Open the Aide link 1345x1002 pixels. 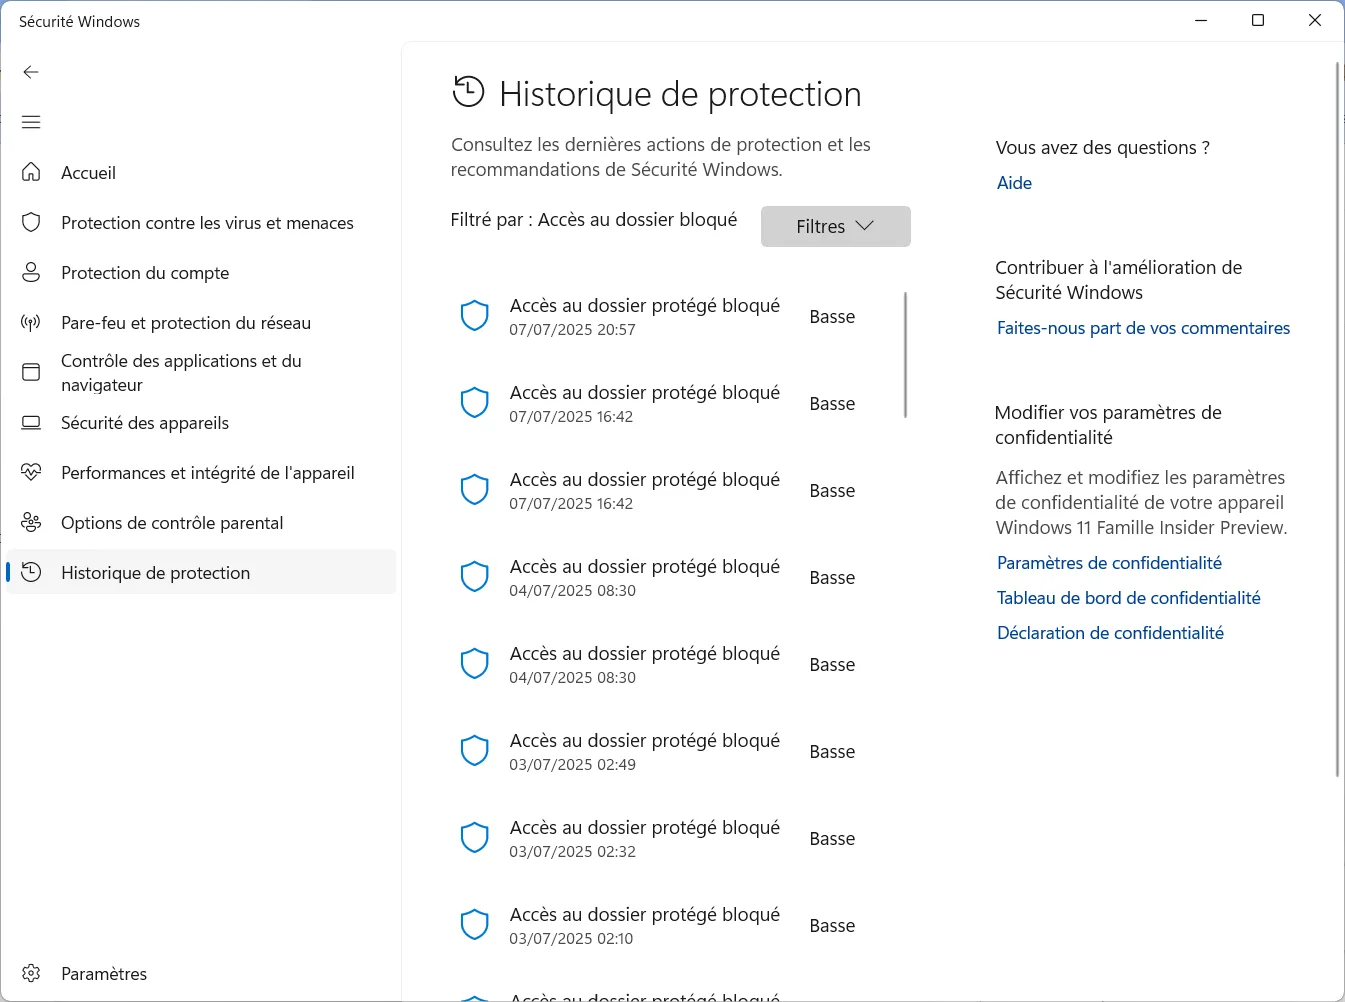1014,182
